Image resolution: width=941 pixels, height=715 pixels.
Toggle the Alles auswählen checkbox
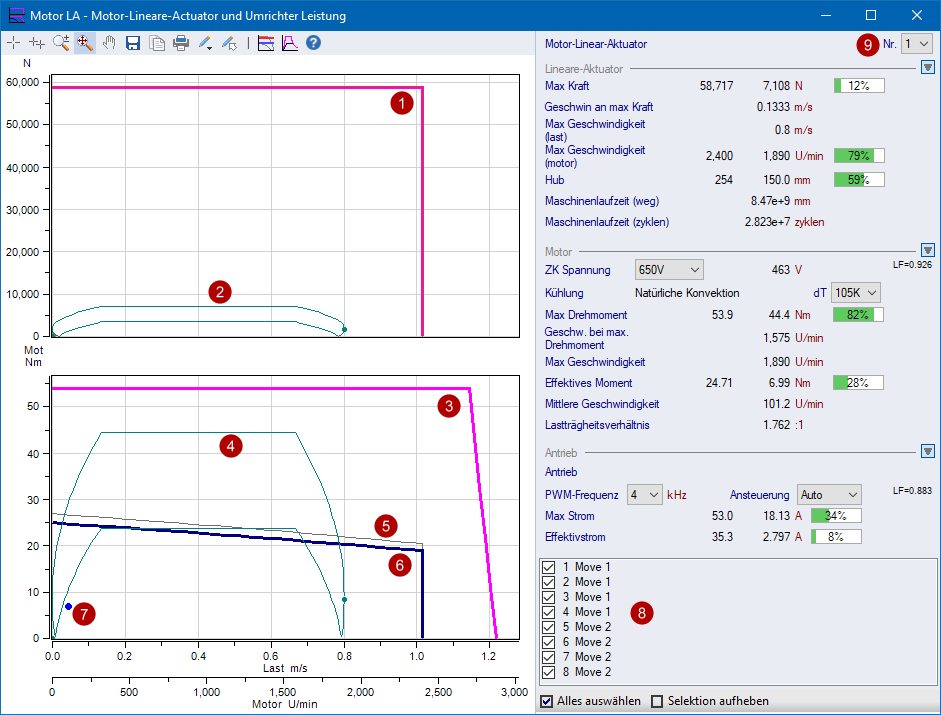click(x=547, y=701)
